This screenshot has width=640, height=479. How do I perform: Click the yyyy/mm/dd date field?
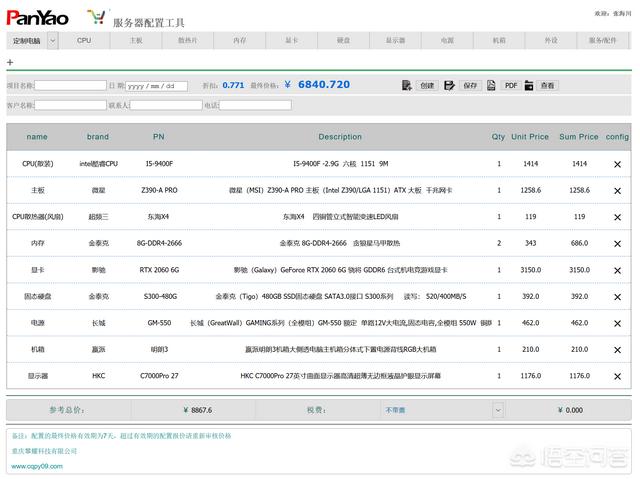pyautogui.click(x=157, y=86)
